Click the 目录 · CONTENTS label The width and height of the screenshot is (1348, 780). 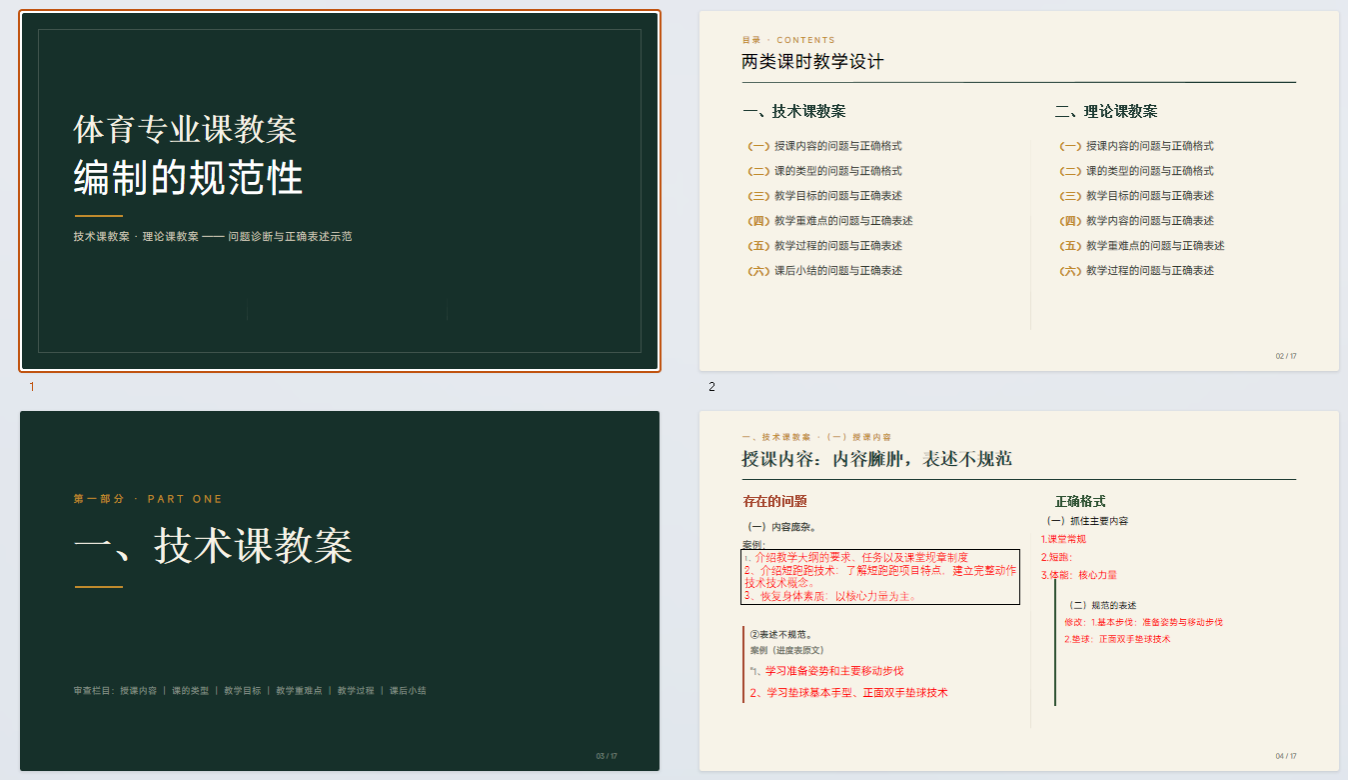pos(788,40)
